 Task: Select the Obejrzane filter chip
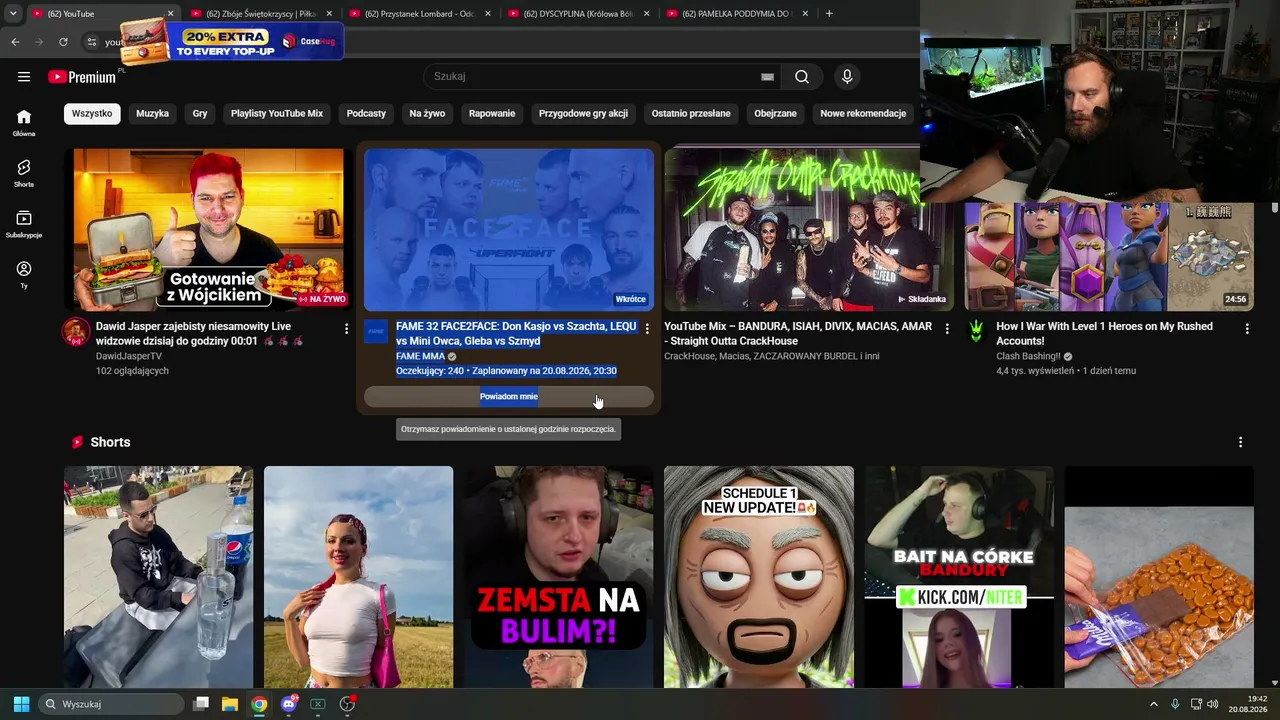(775, 114)
